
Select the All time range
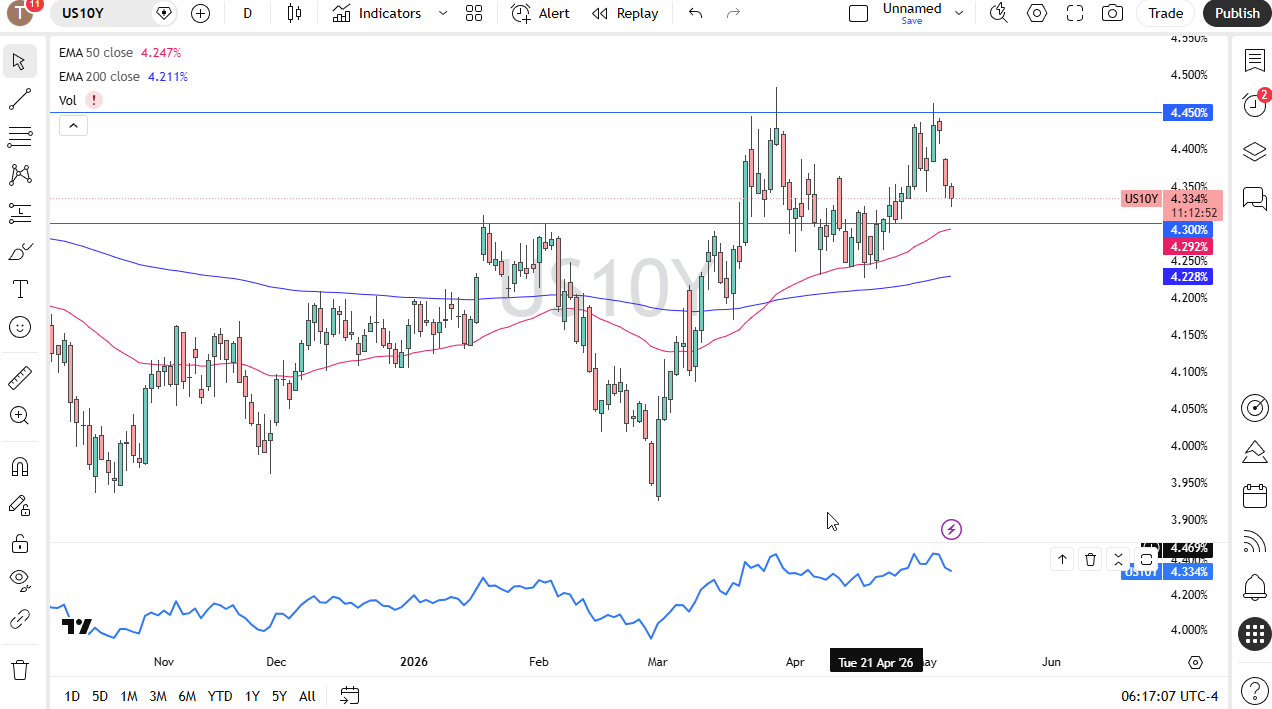[307, 696]
